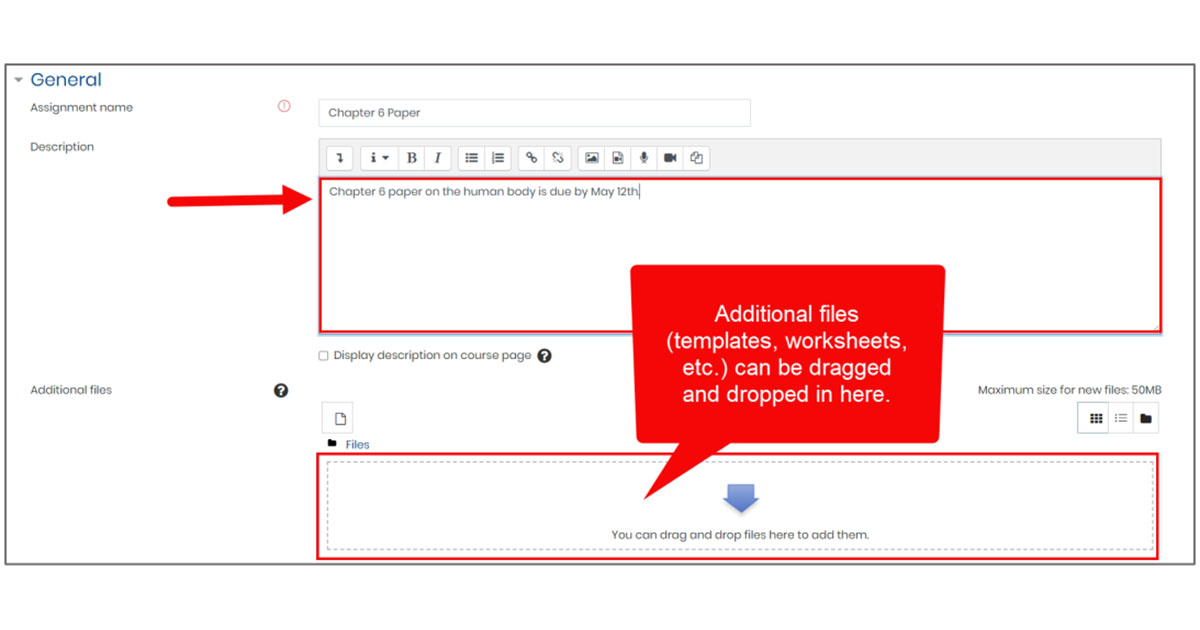The image size is (1200, 630).
Task: Enable Display description on course page
Action: click(323, 355)
